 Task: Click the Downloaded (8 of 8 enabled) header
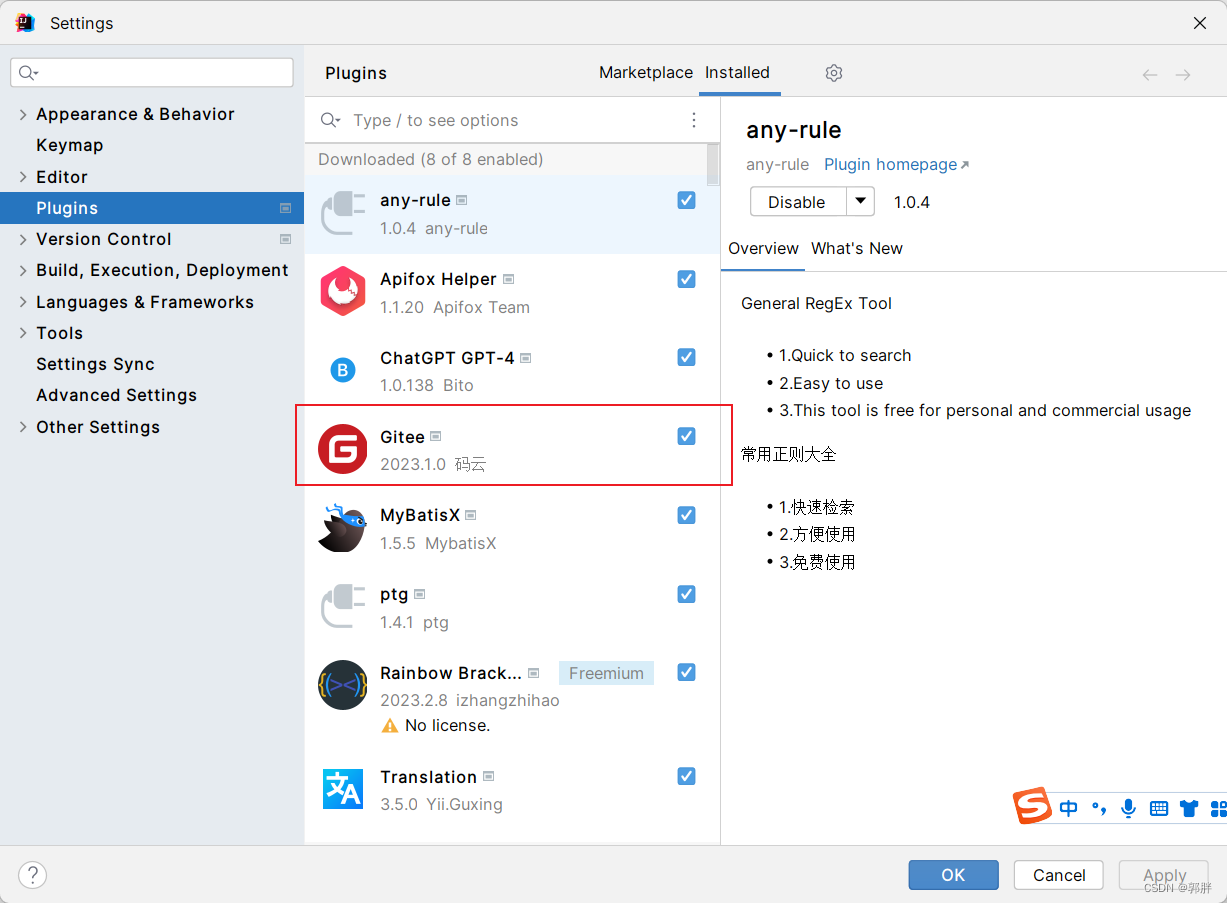click(x=431, y=159)
